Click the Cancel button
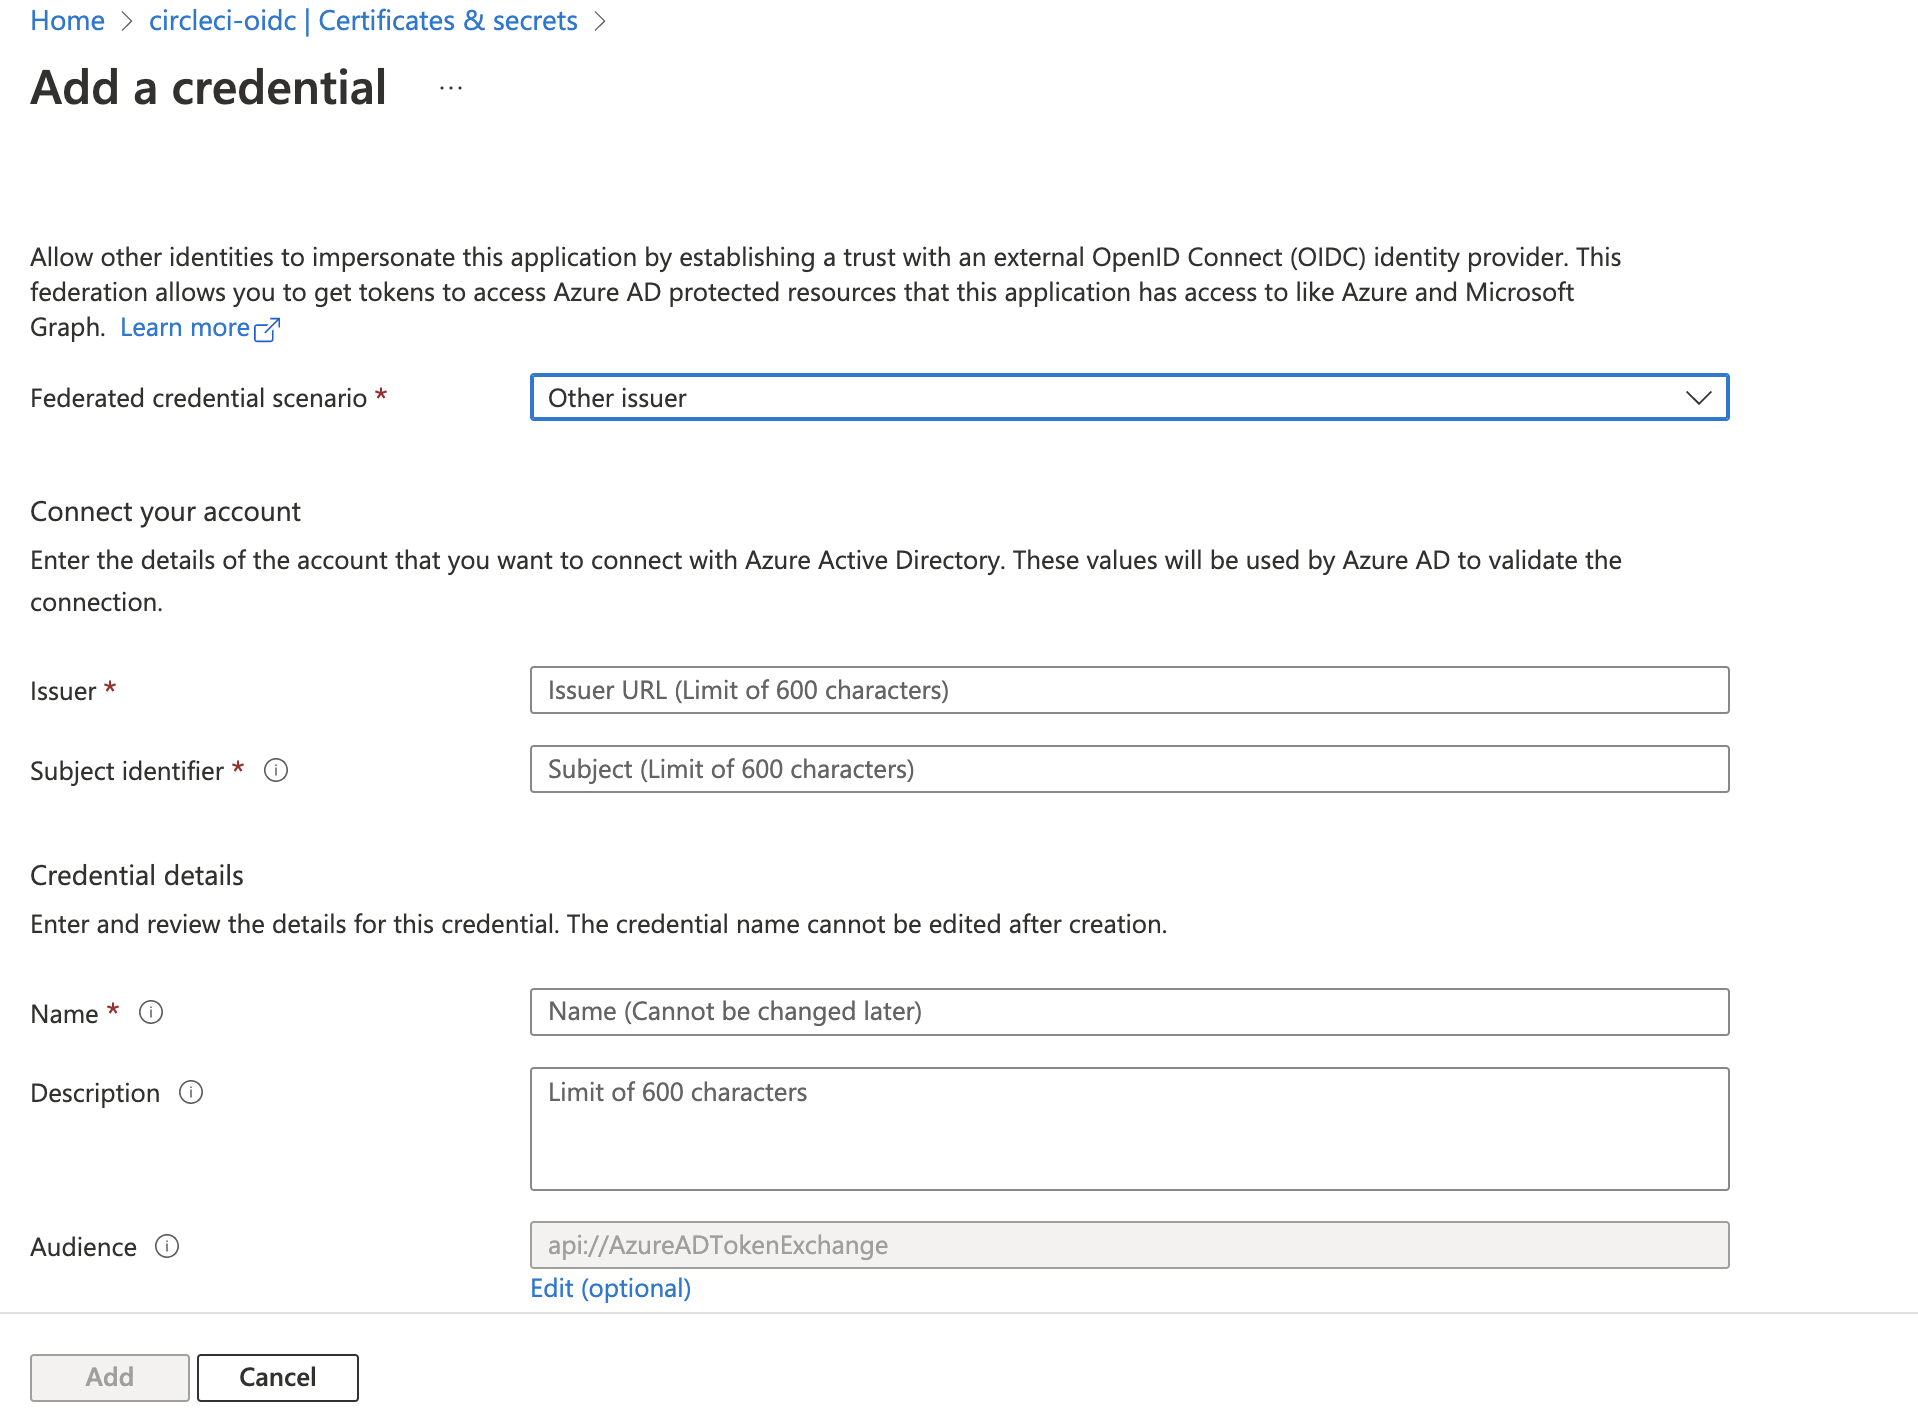The width and height of the screenshot is (1918, 1420). [x=278, y=1377]
